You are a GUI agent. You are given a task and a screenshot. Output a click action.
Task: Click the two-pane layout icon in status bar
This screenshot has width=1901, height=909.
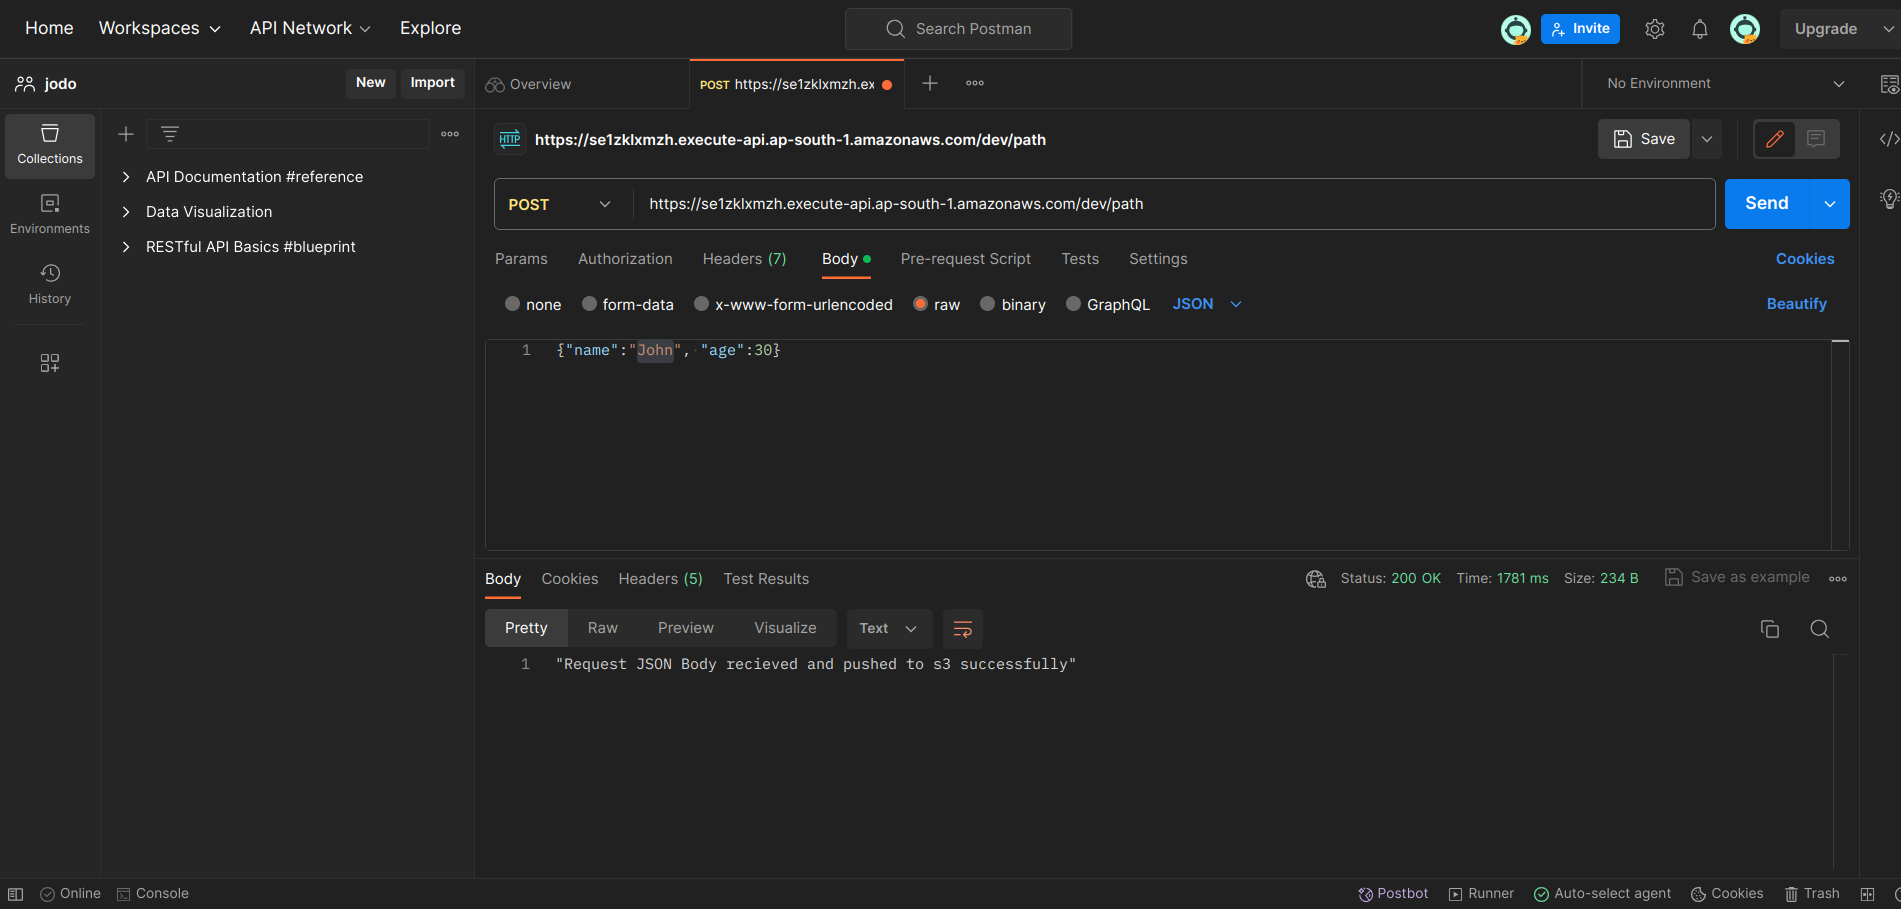click(x=1867, y=894)
